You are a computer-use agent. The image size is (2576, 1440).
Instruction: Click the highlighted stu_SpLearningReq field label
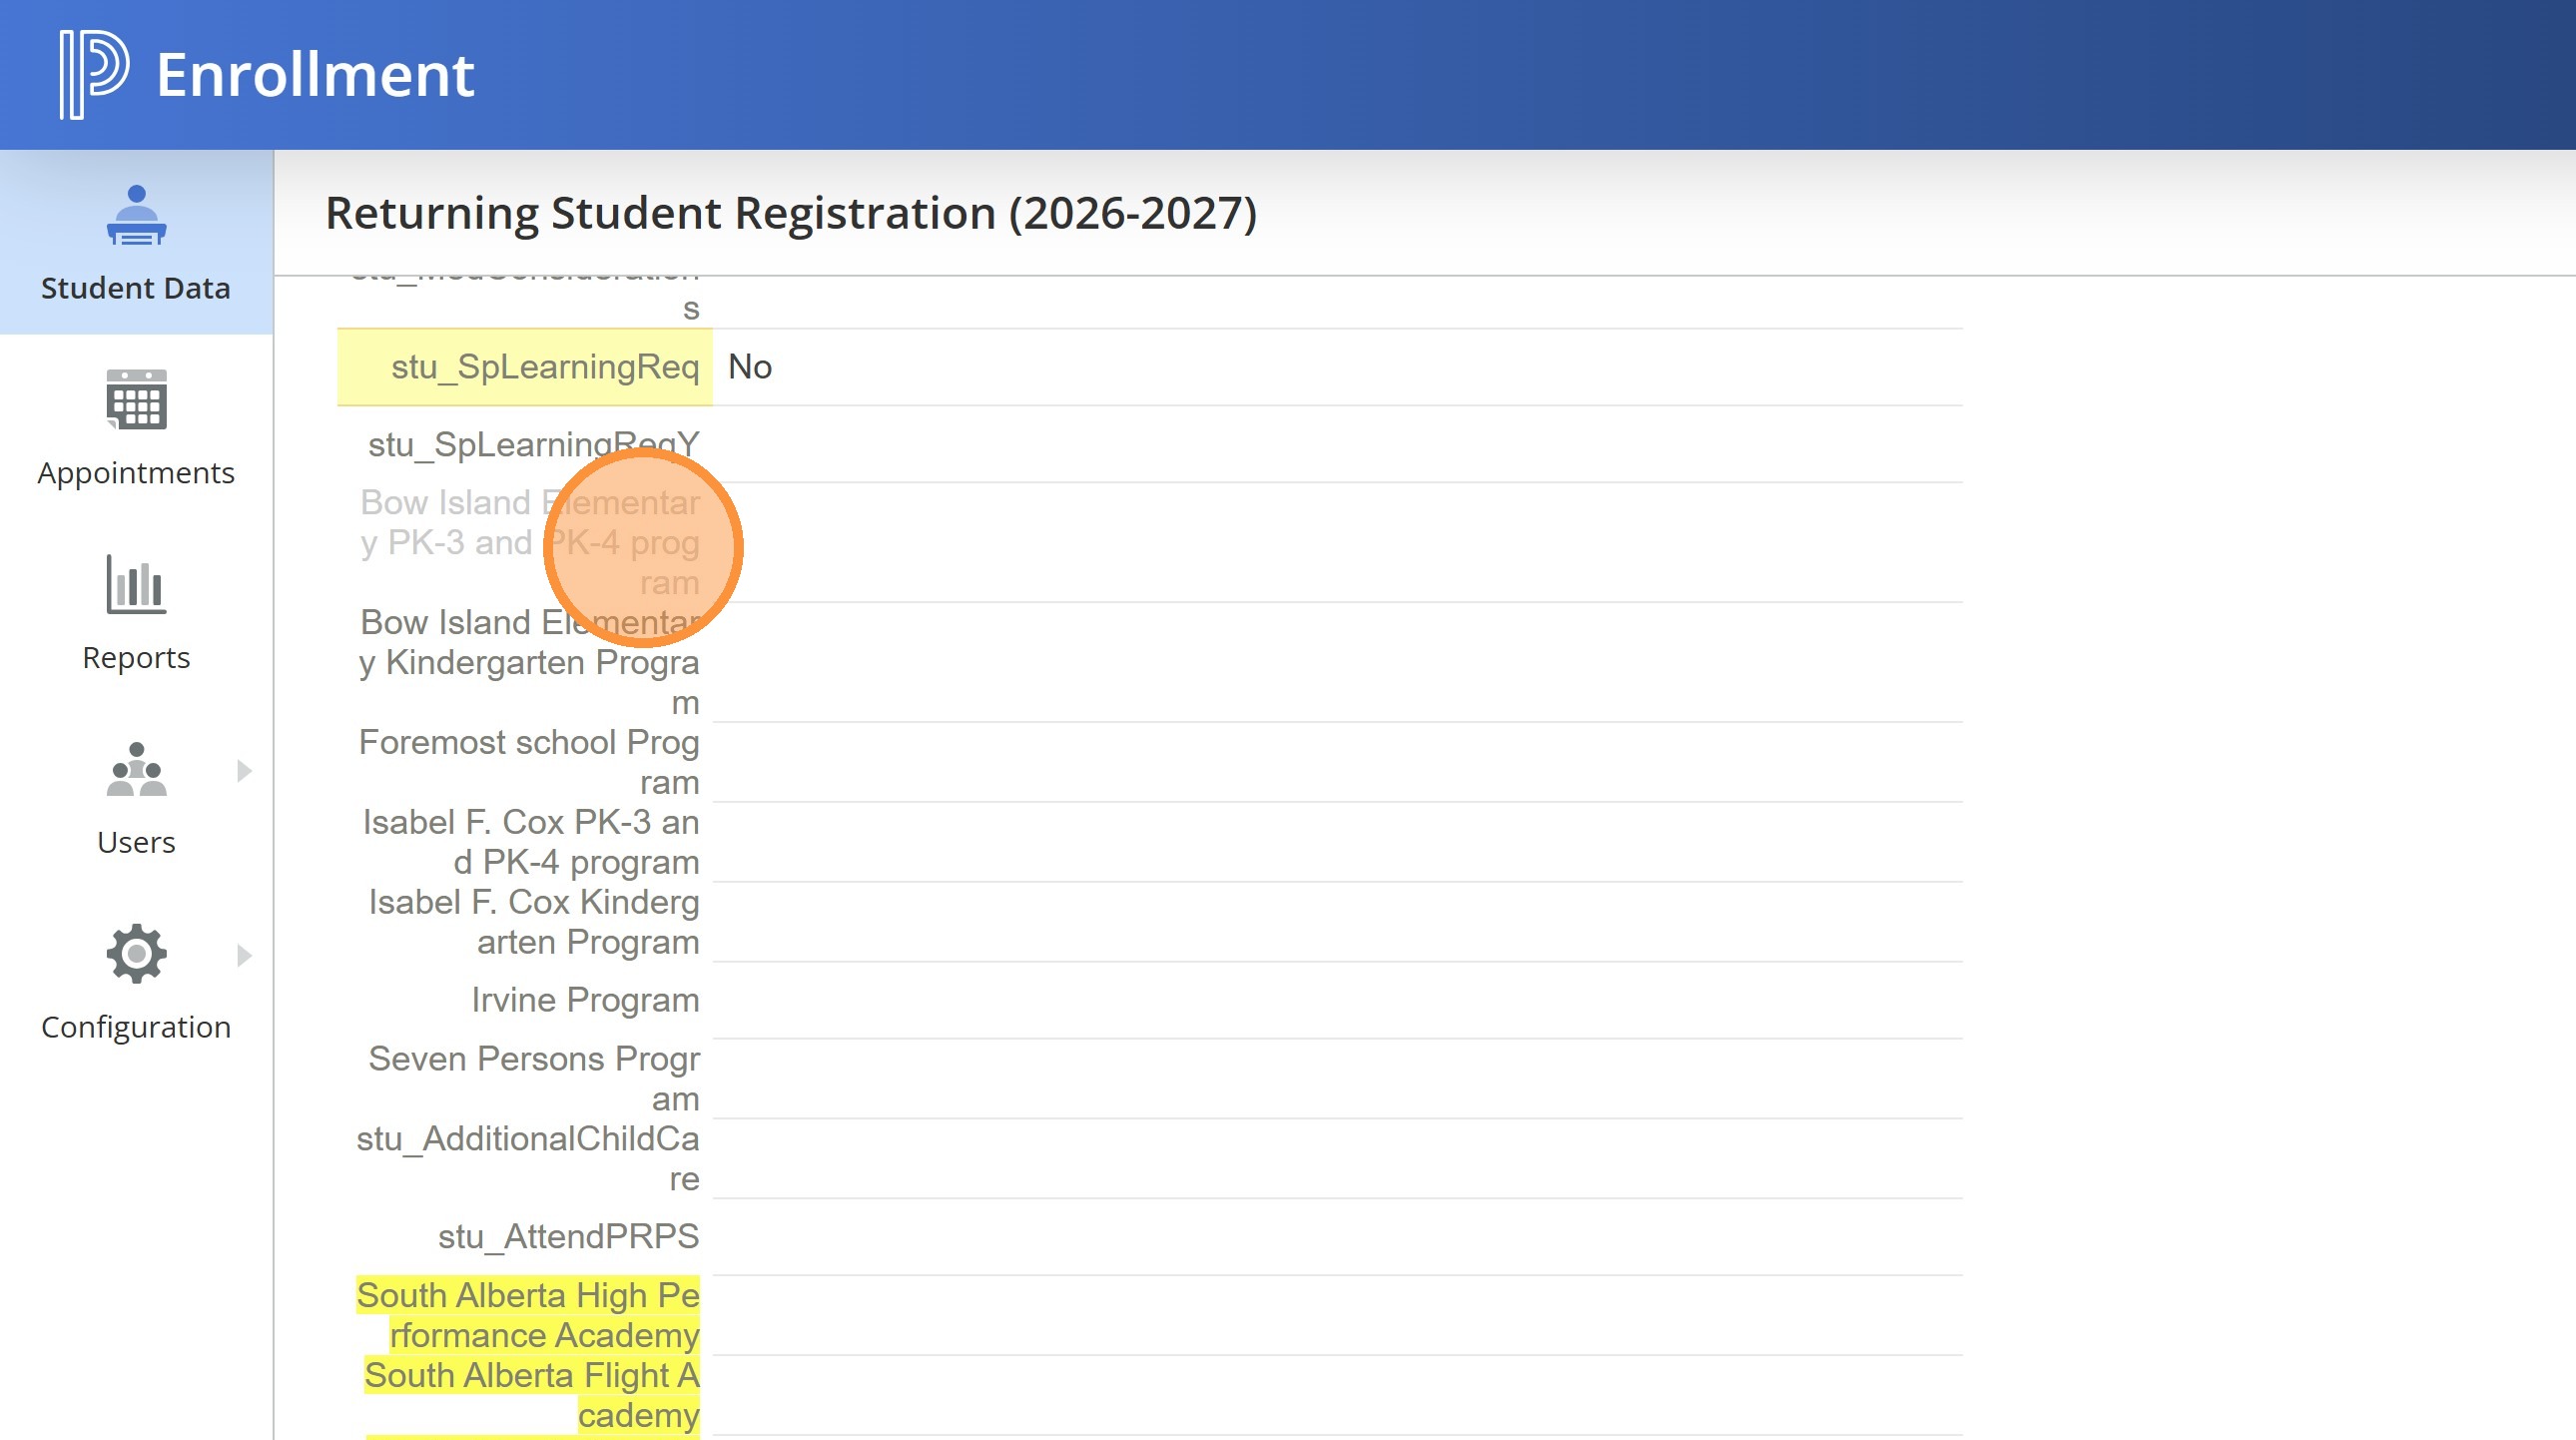tap(544, 367)
